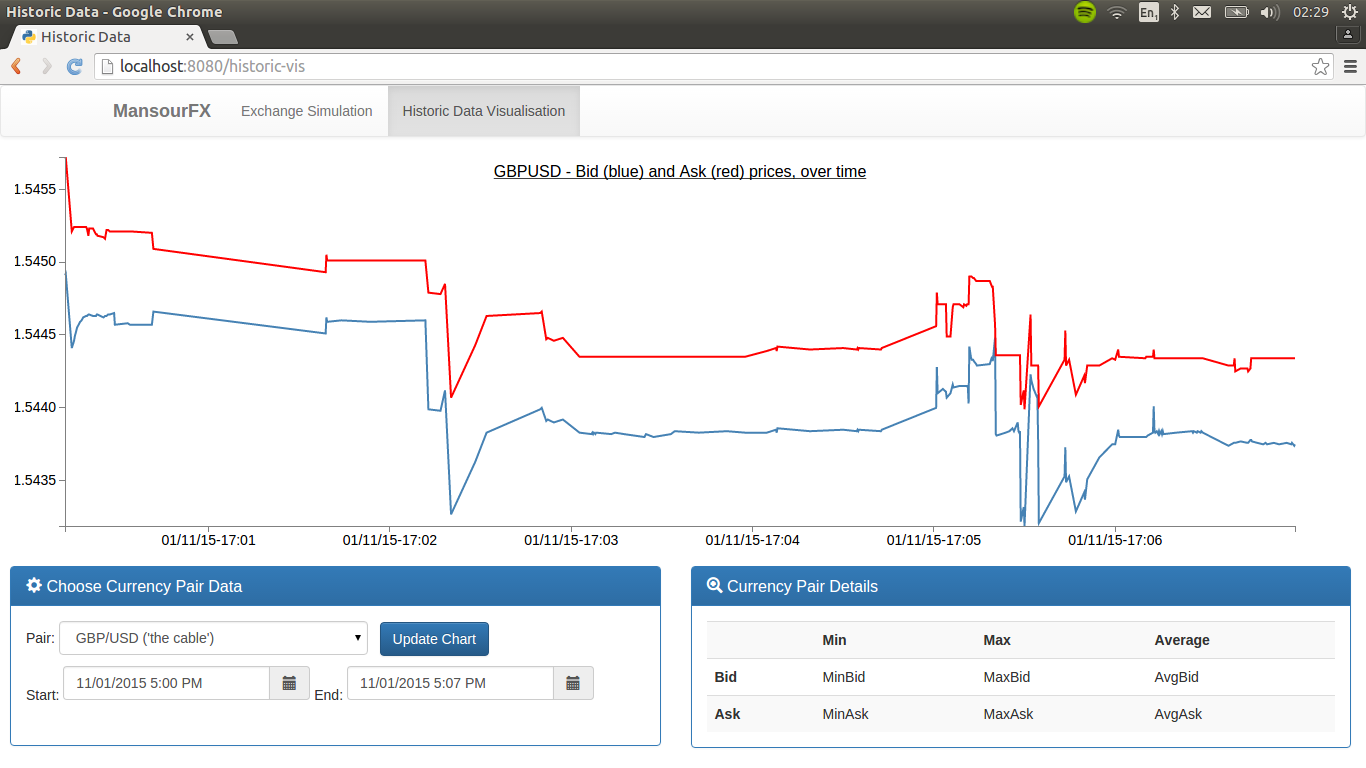Reload the page with refresh icon
Image resolution: width=1366 pixels, height=768 pixels.
coord(75,66)
